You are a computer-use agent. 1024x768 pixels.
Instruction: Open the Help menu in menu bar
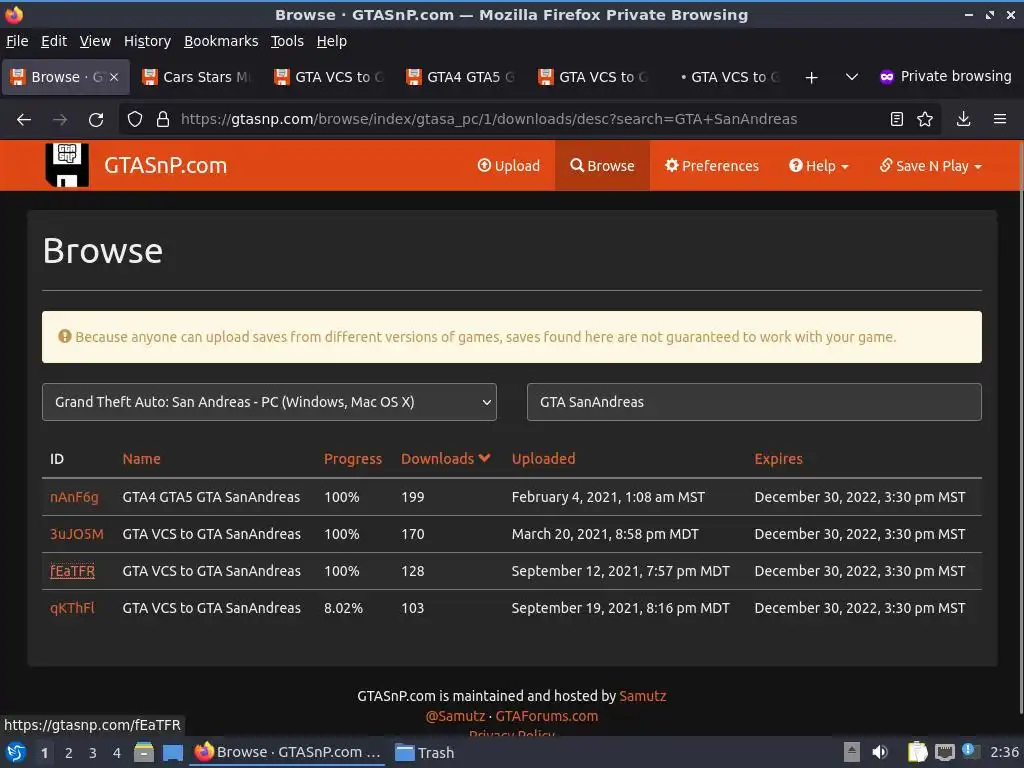coord(332,41)
